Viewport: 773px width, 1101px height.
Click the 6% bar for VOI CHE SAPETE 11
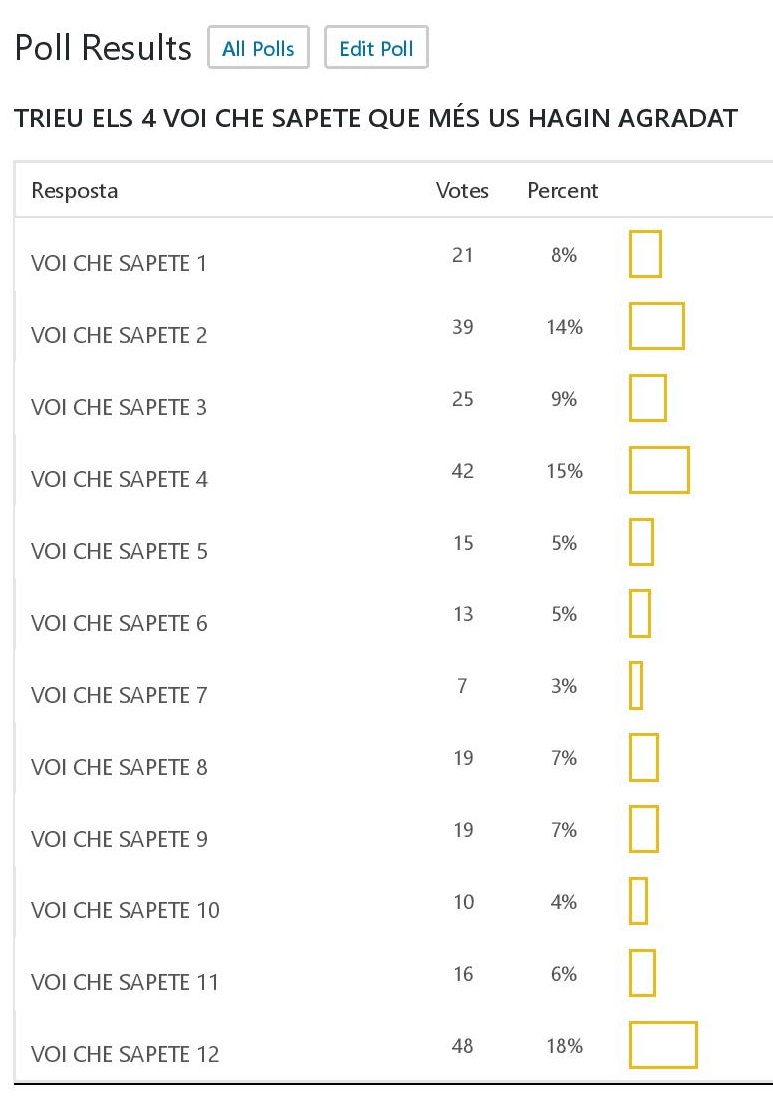642,973
